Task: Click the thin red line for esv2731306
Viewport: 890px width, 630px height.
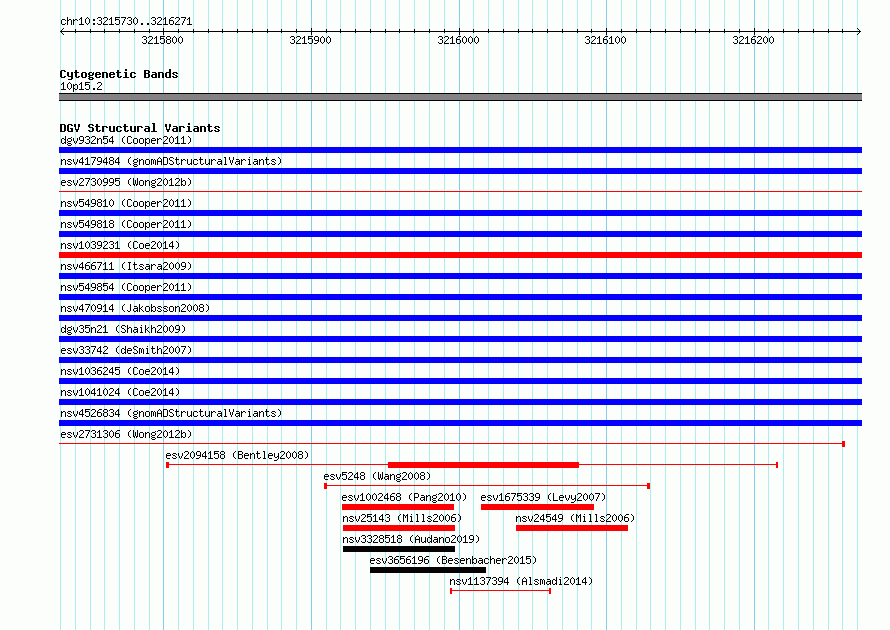Action: [x=452, y=444]
